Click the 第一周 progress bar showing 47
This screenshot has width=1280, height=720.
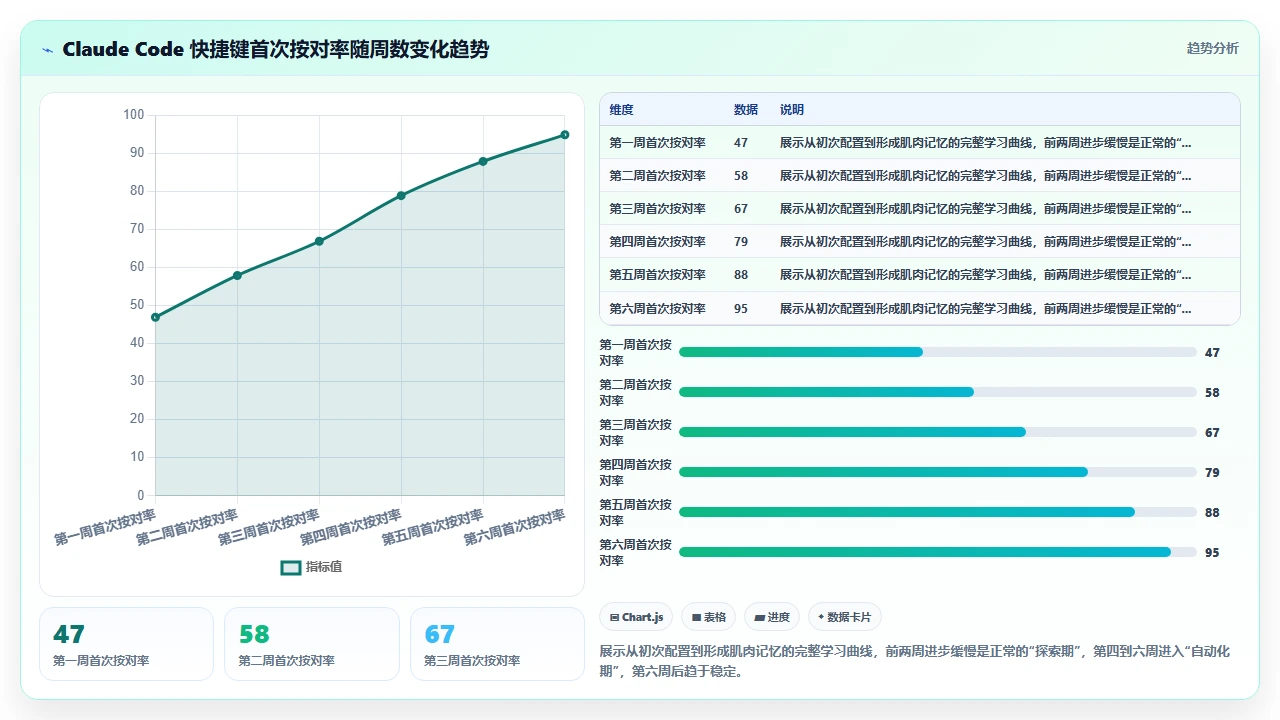coord(938,352)
